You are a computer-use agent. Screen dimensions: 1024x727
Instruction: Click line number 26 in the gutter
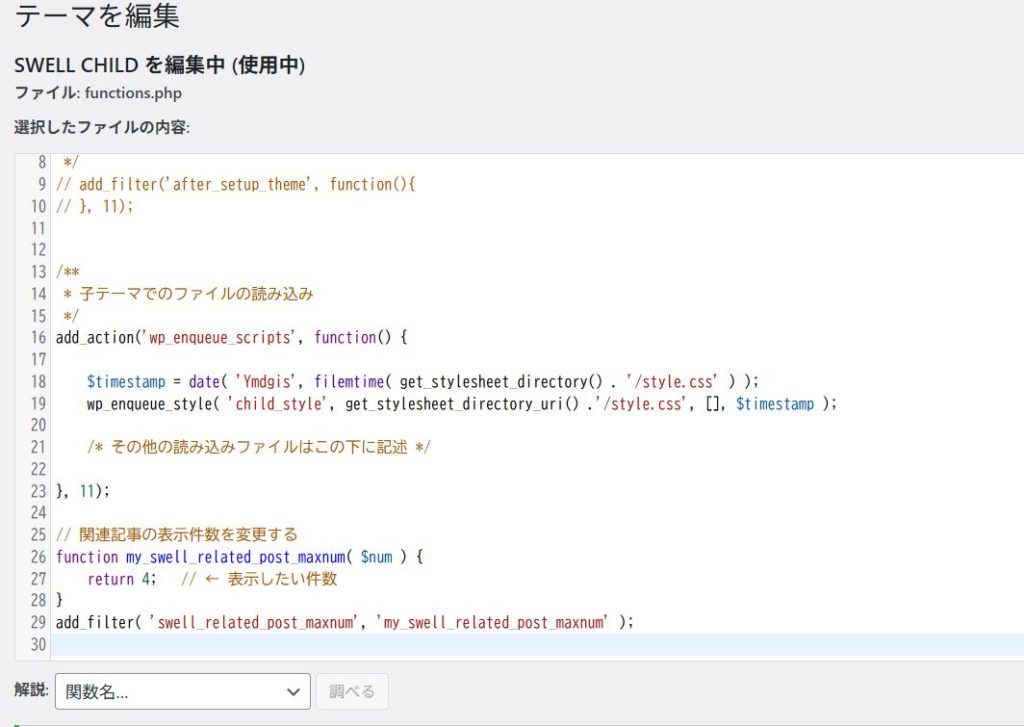click(x=38, y=557)
